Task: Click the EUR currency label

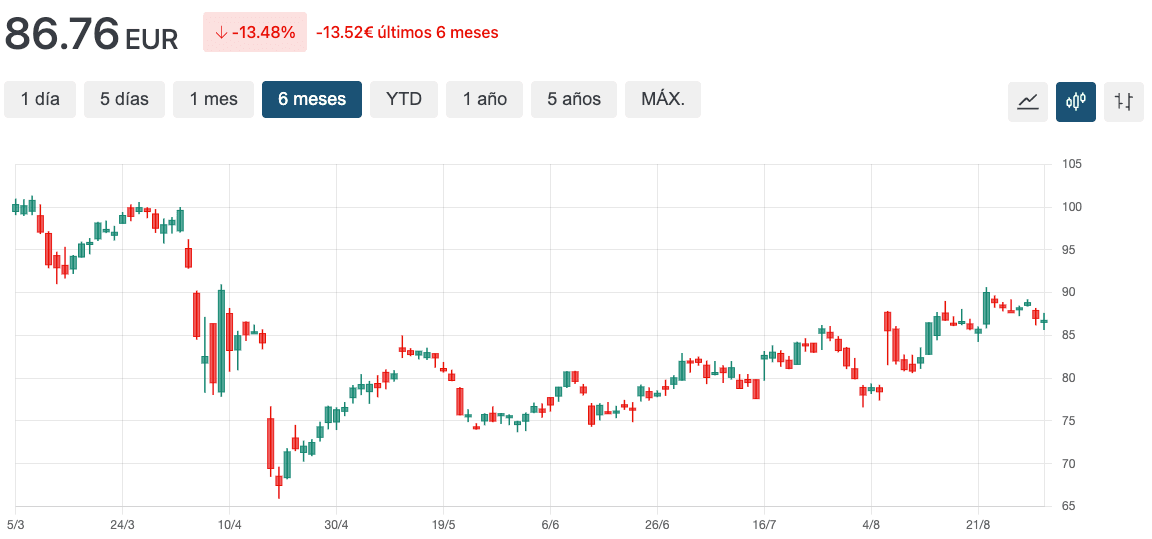Action: (x=152, y=40)
